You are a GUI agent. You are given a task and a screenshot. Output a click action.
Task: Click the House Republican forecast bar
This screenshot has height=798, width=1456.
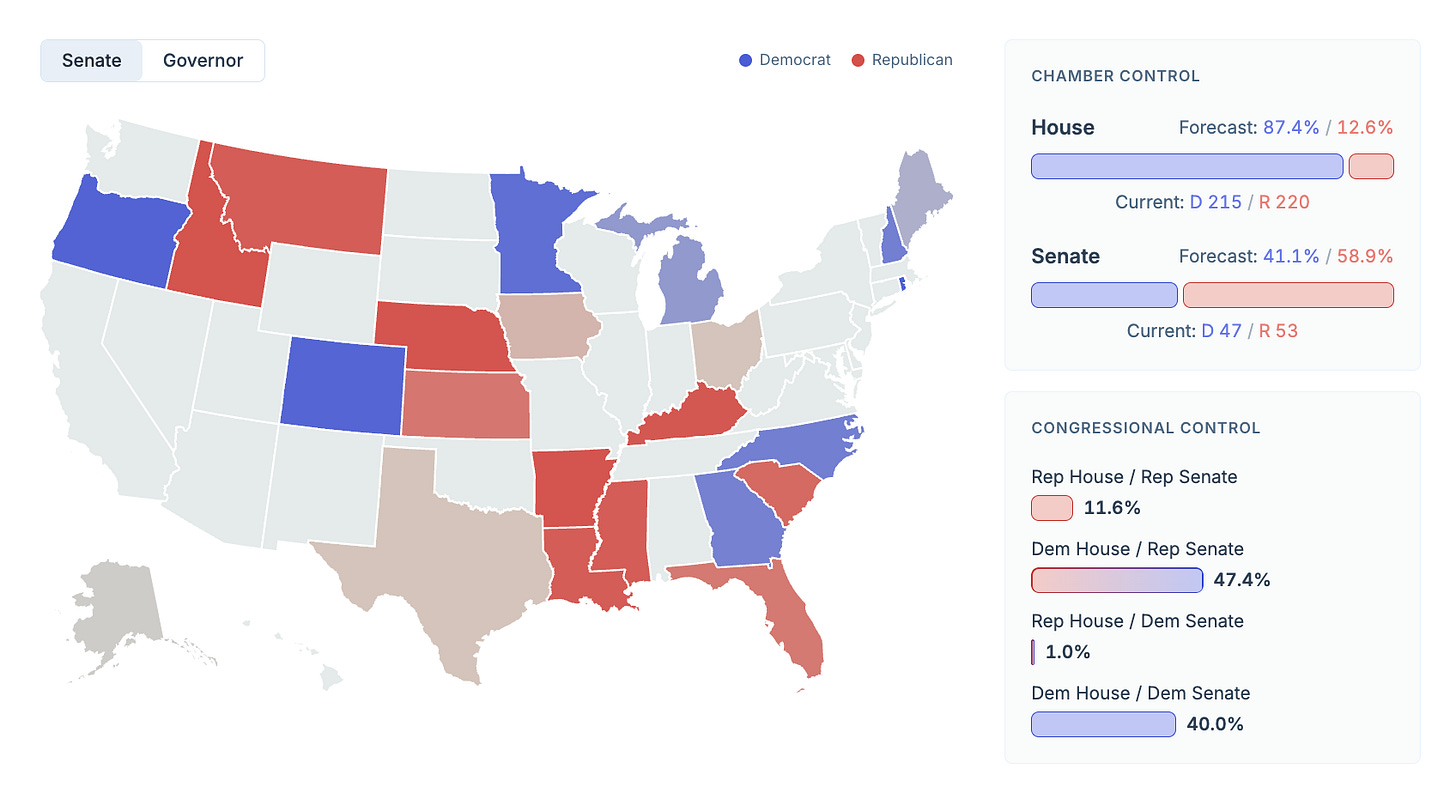point(1371,167)
